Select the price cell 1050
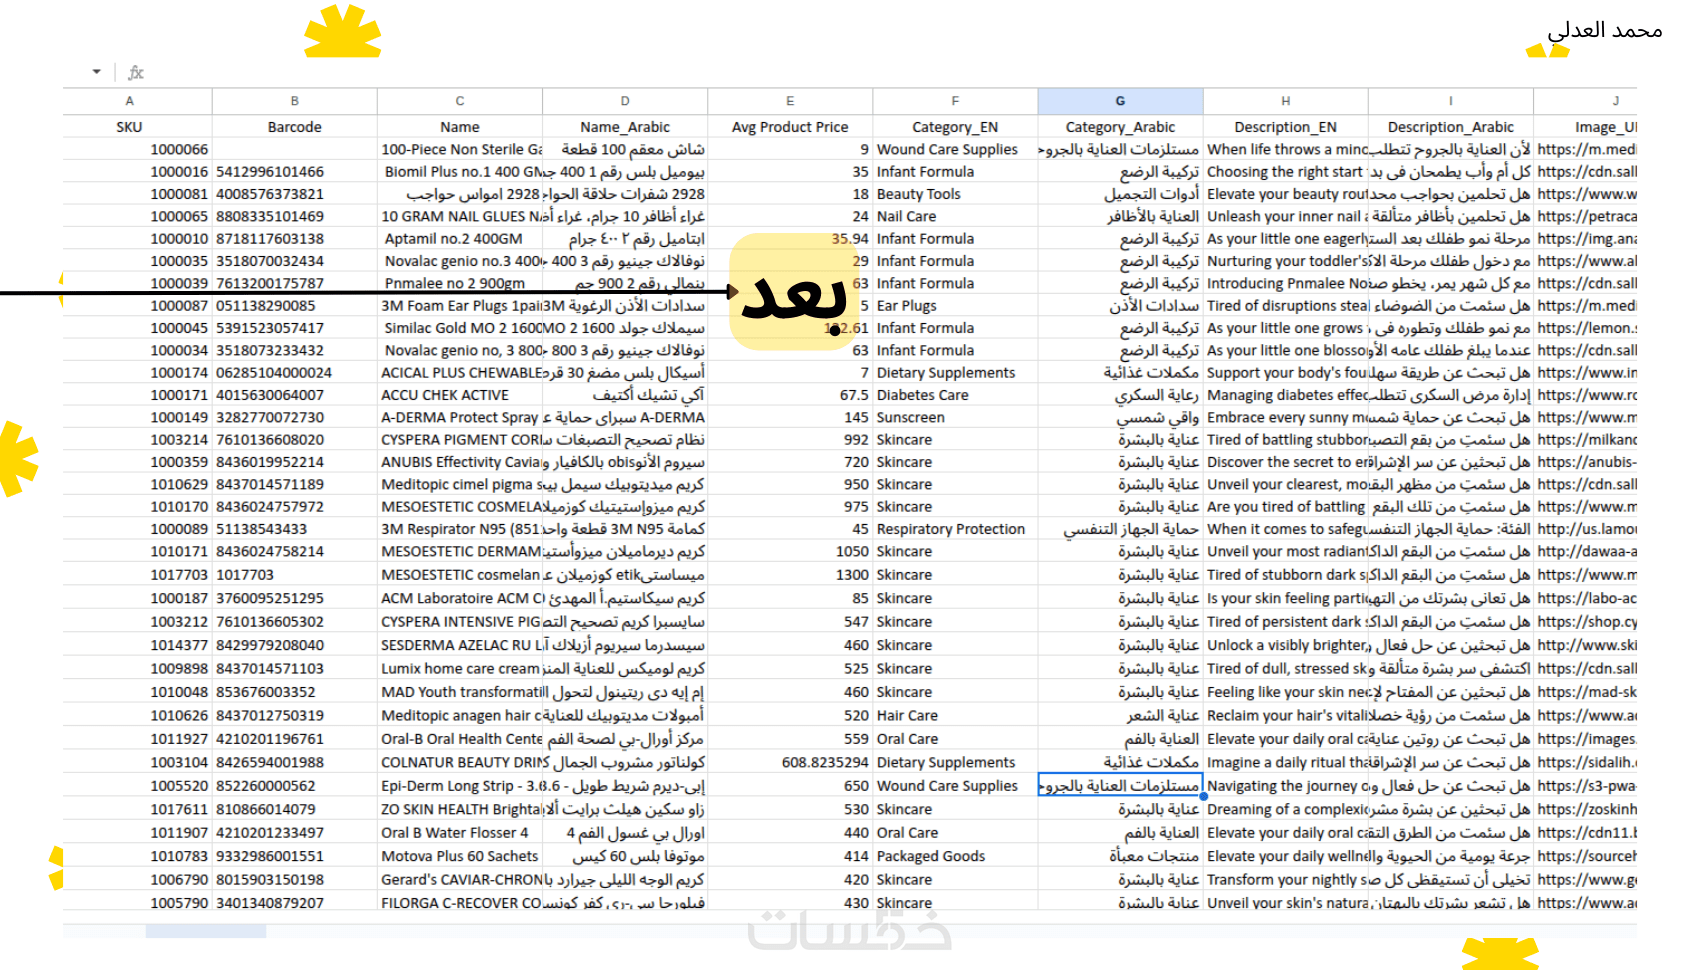This screenshot has width=1700, height=970. (790, 551)
